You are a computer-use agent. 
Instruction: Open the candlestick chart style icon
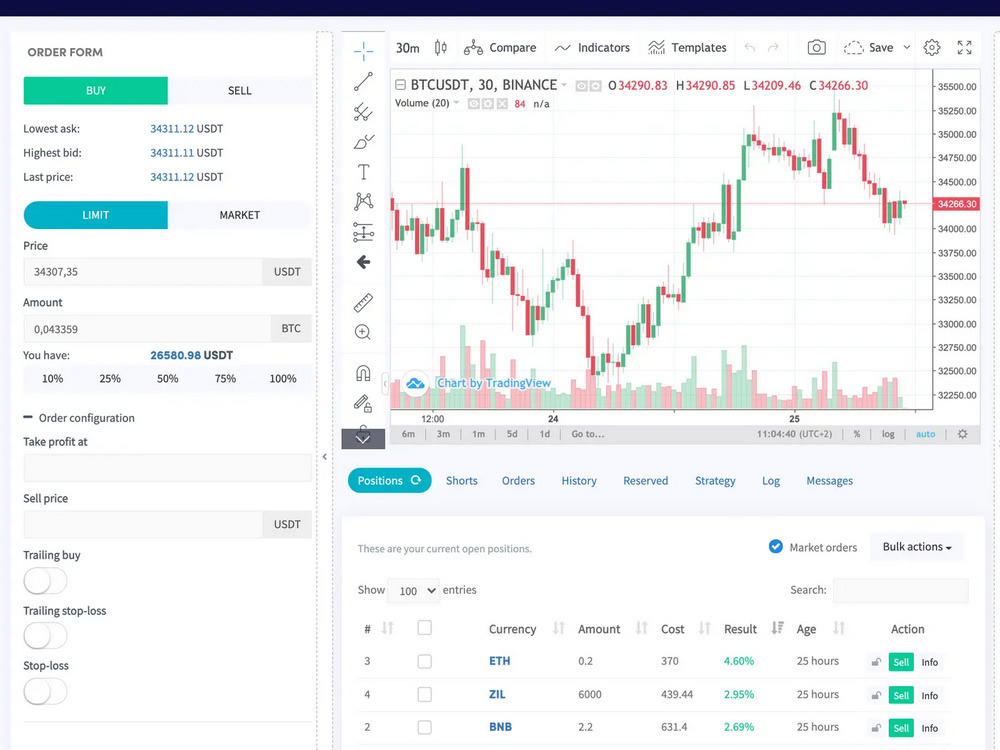pyautogui.click(x=441, y=48)
